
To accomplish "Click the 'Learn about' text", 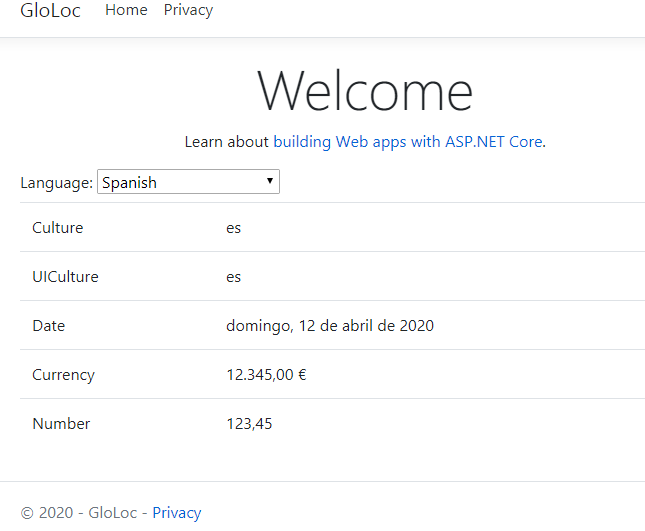I will 226,142.
